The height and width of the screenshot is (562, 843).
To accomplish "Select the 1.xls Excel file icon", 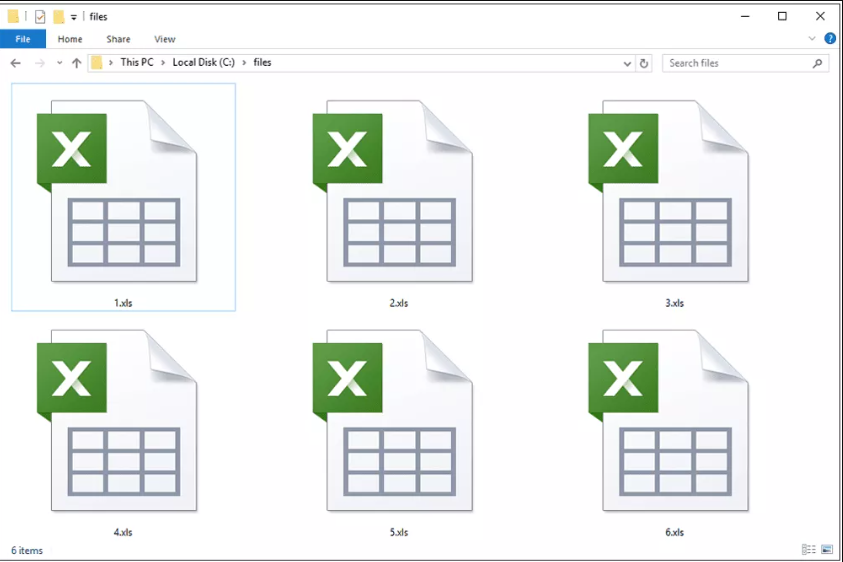I will pos(117,191).
